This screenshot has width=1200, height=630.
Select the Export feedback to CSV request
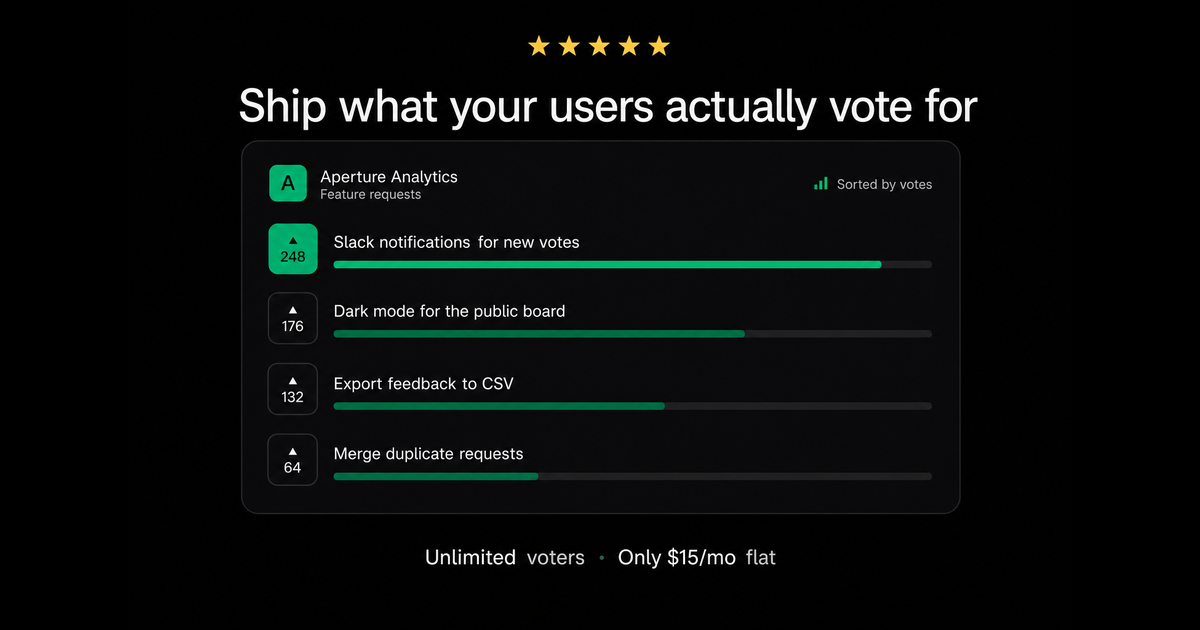pyautogui.click(x=423, y=383)
